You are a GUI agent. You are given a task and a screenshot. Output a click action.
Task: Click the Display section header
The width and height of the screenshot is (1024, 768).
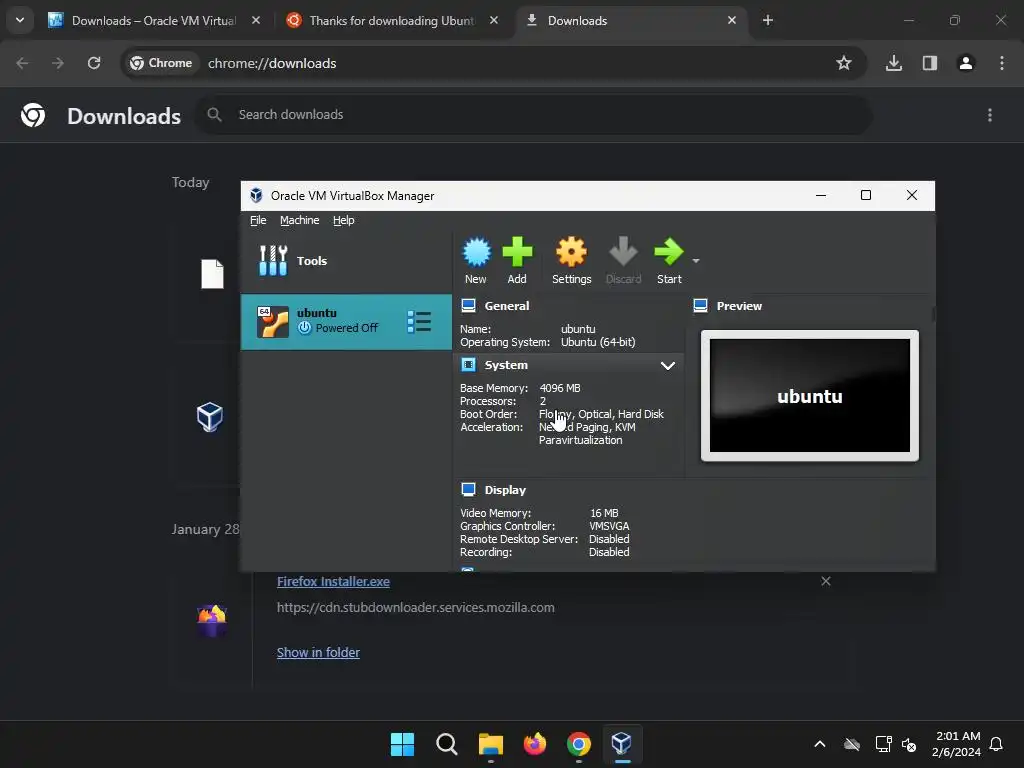(x=505, y=490)
